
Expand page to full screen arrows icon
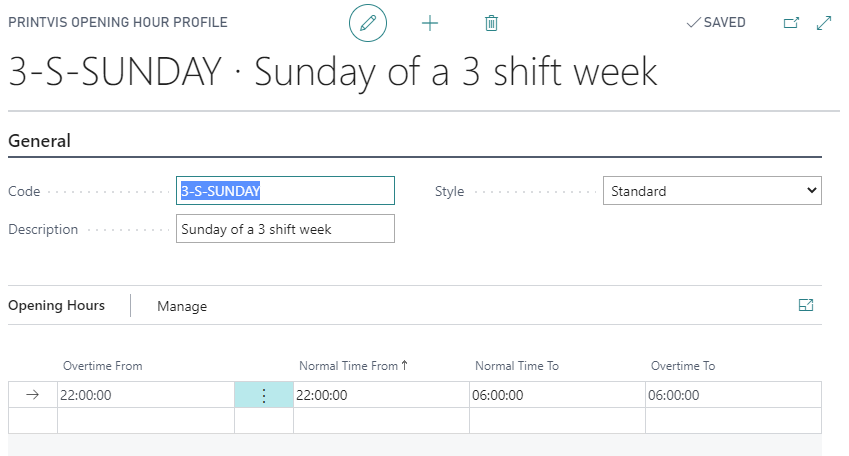click(824, 23)
